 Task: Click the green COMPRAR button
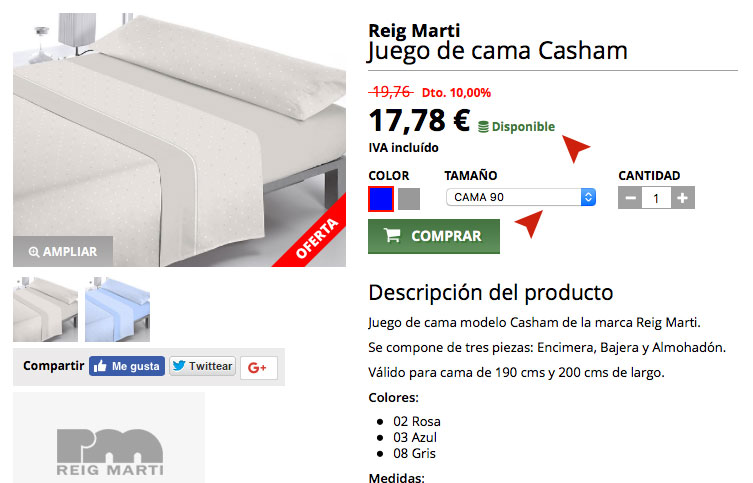click(434, 236)
